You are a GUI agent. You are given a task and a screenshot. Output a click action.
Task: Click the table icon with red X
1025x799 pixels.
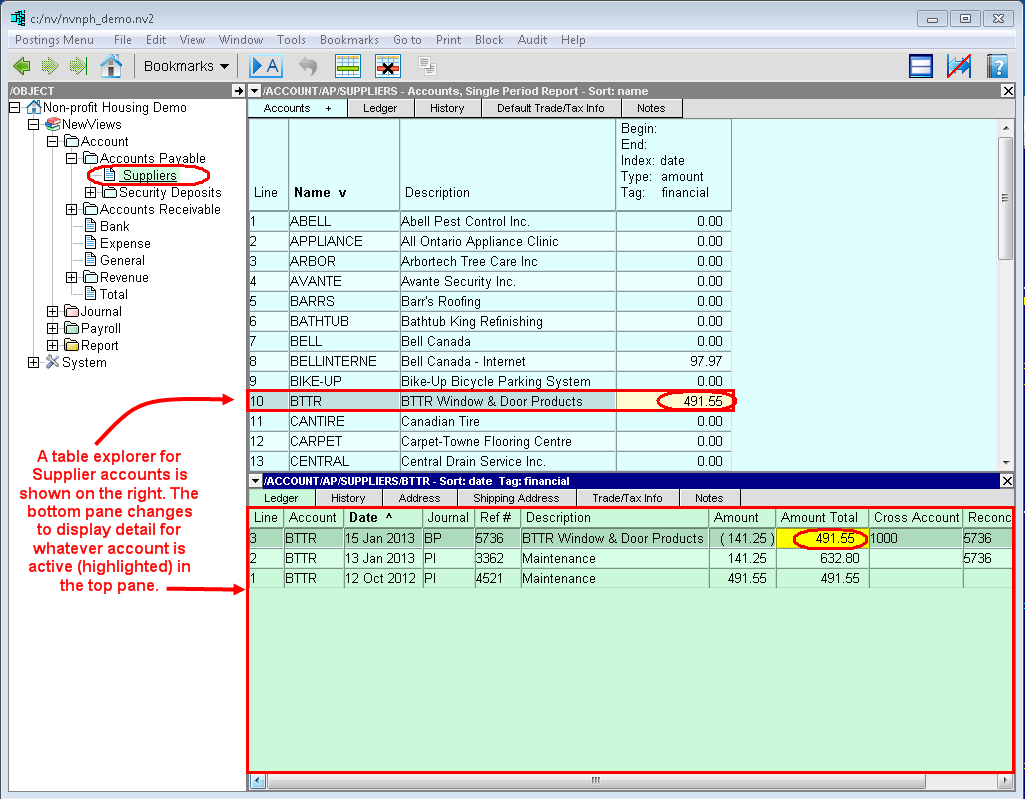point(388,66)
